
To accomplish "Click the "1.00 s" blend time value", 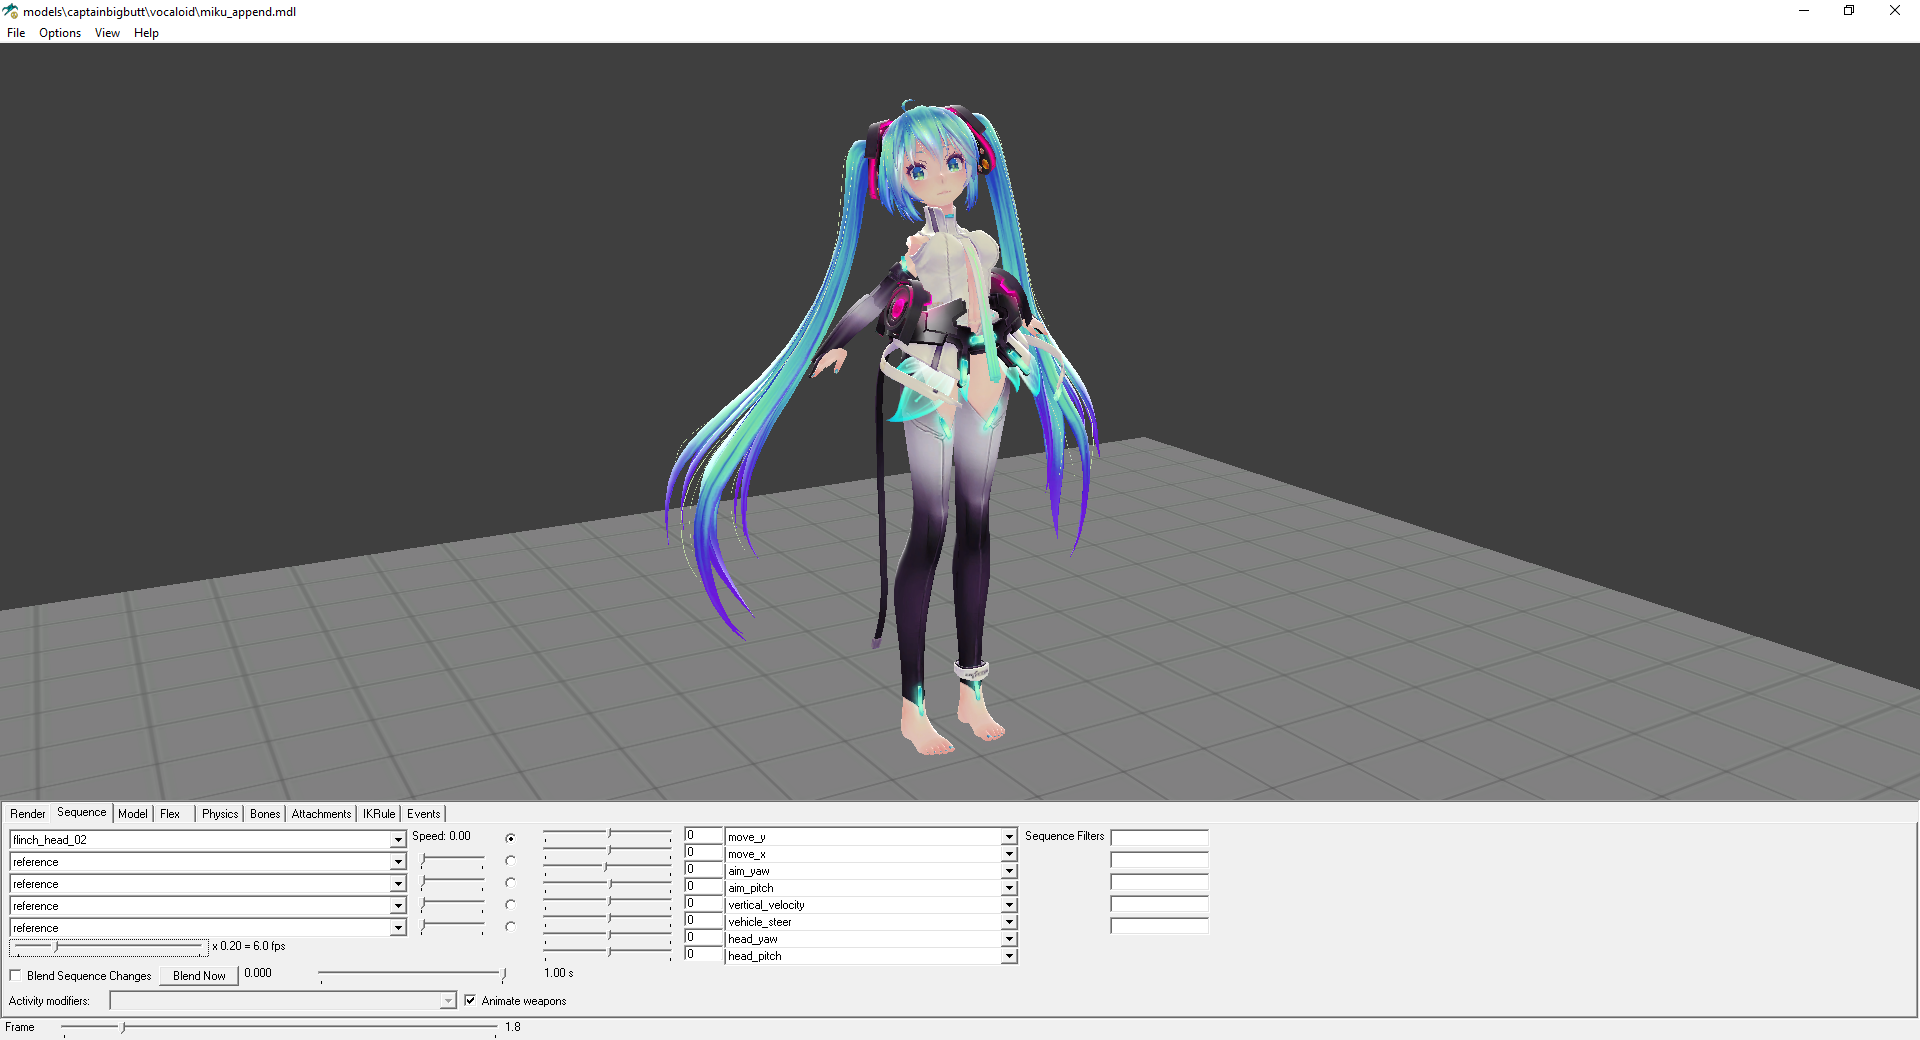I will click(559, 973).
